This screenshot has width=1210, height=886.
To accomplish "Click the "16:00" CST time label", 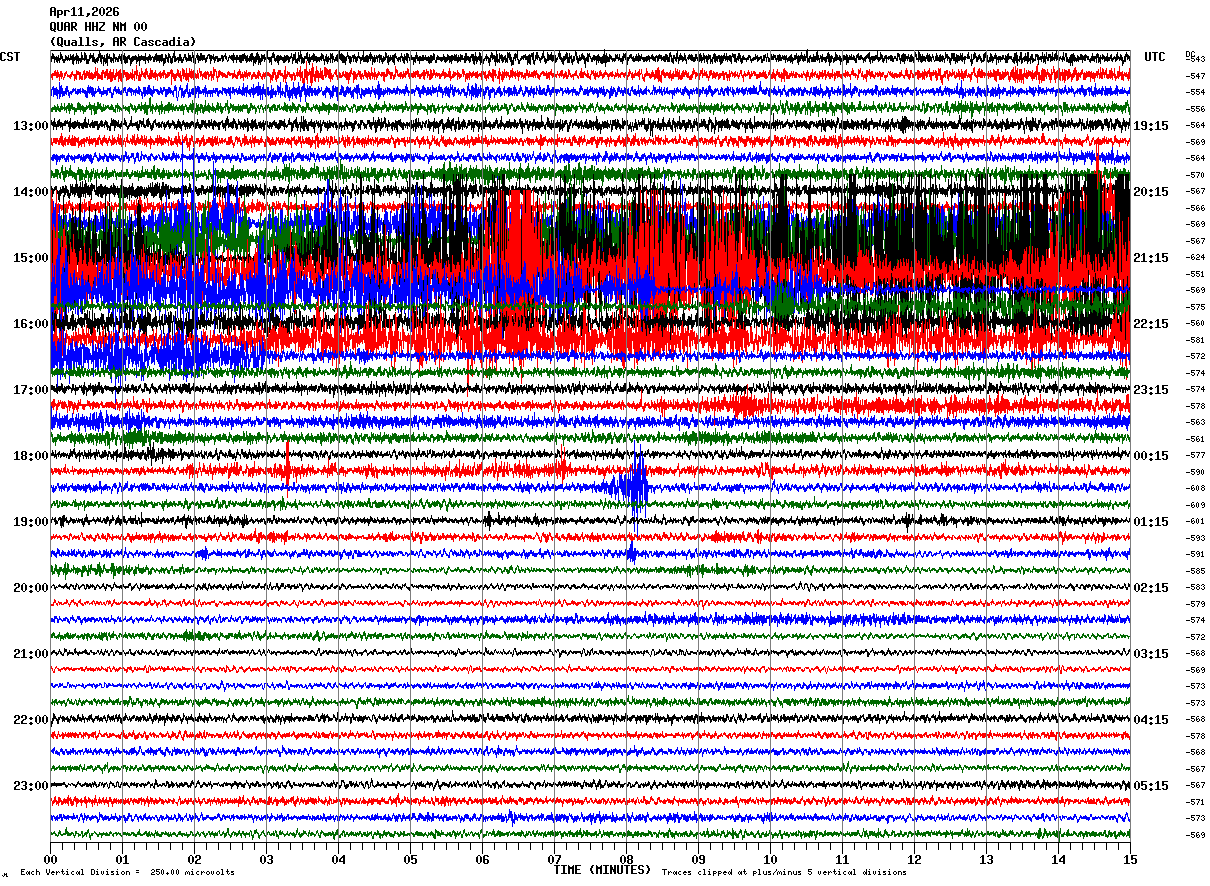I will tap(31, 324).
